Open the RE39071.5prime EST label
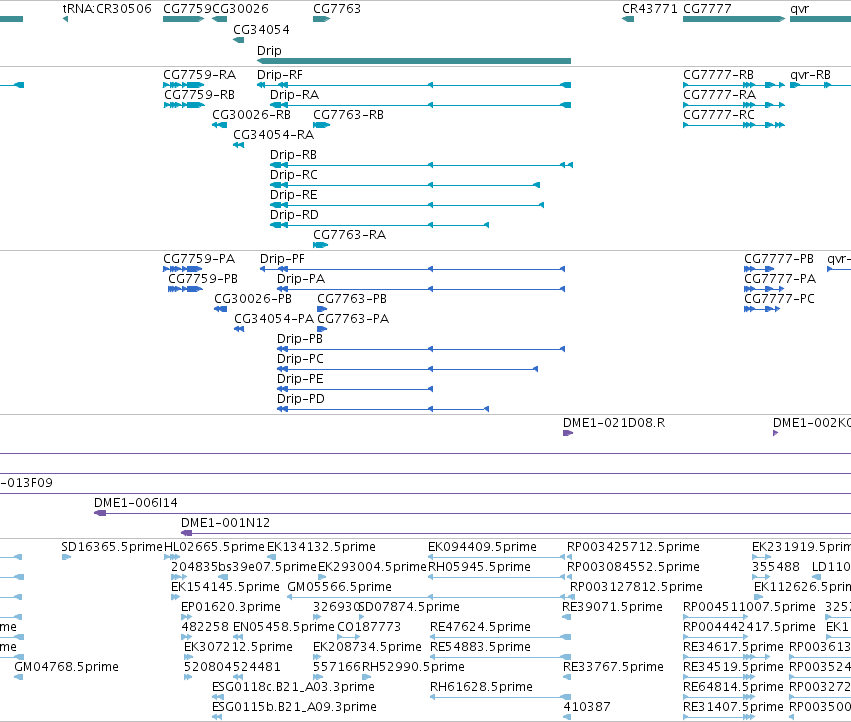This screenshot has height=722, width=851. [612, 607]
